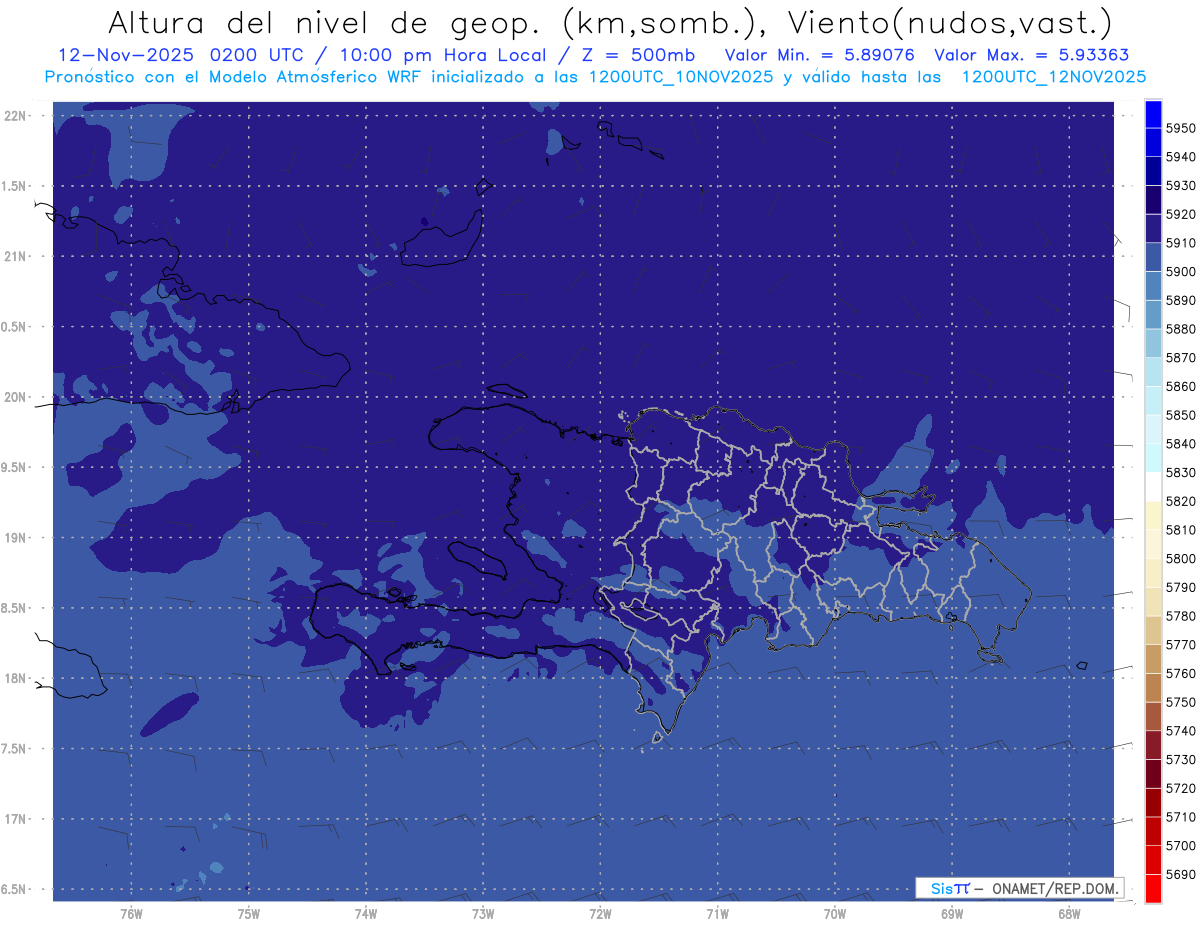
Task: Click the '18N' latitude axis label
Action: coord(14,678)
